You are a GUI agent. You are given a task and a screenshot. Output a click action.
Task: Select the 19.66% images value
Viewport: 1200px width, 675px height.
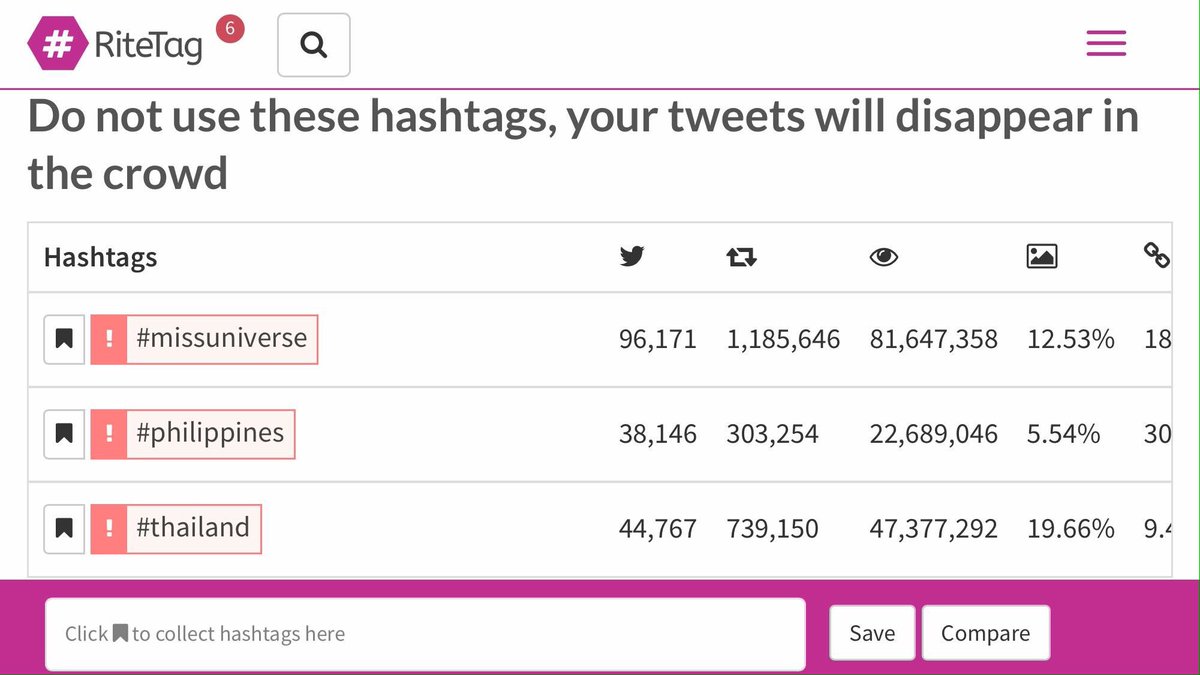pos(1071,529)
